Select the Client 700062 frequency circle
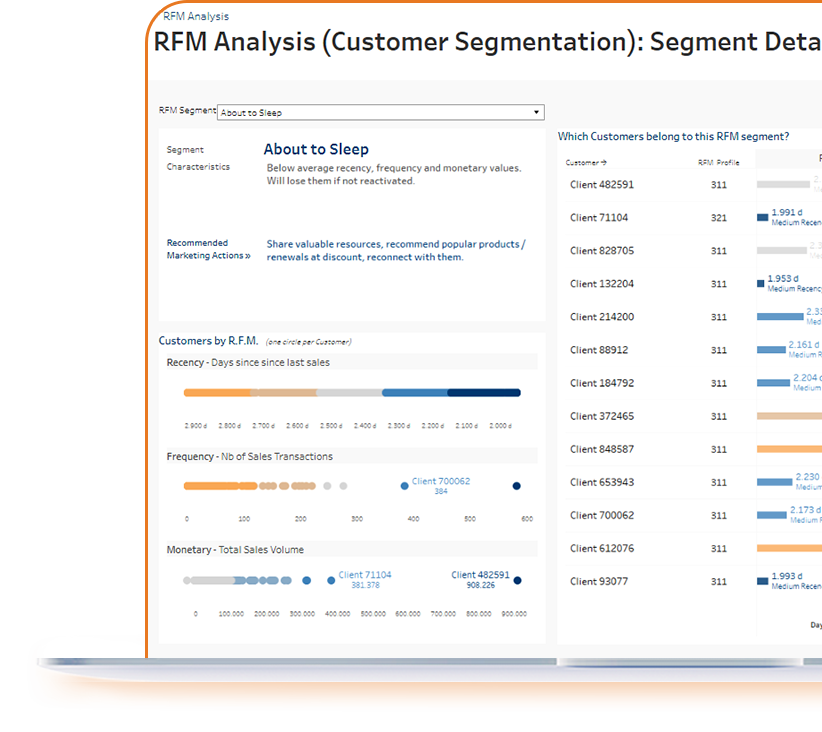 404,485
